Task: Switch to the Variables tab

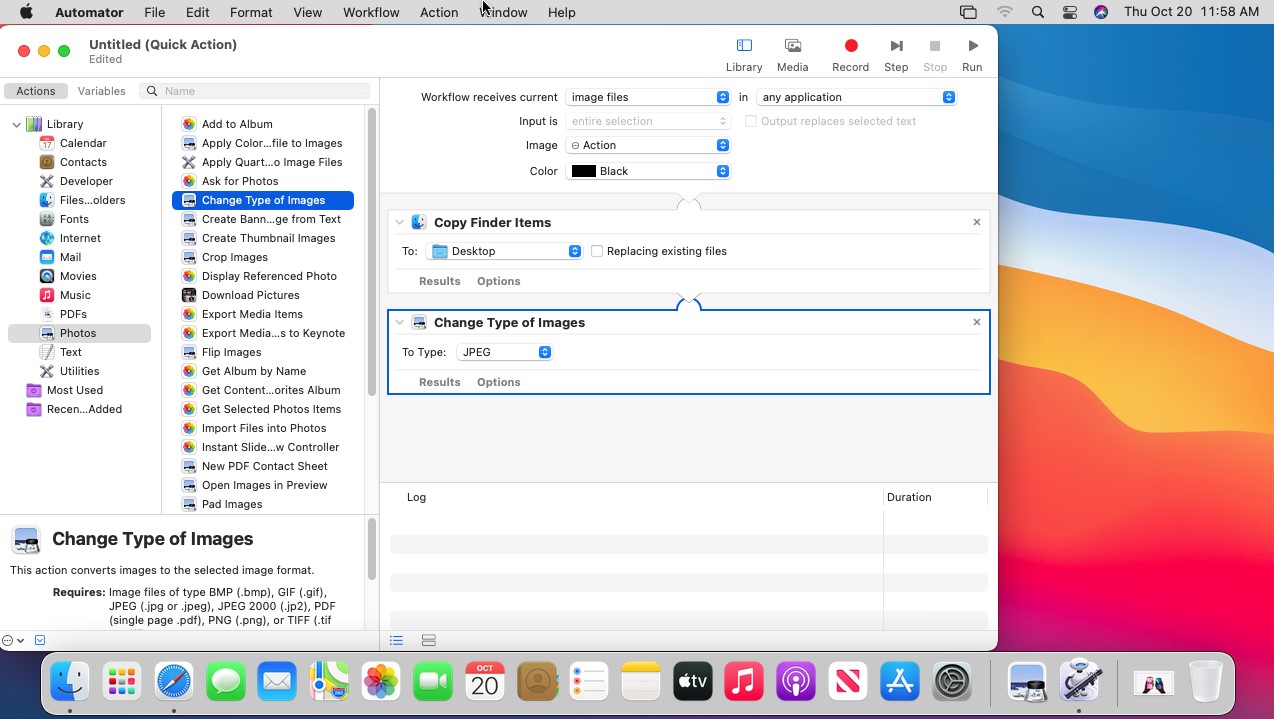Action: pyautogui.click(x=102, y=91)
